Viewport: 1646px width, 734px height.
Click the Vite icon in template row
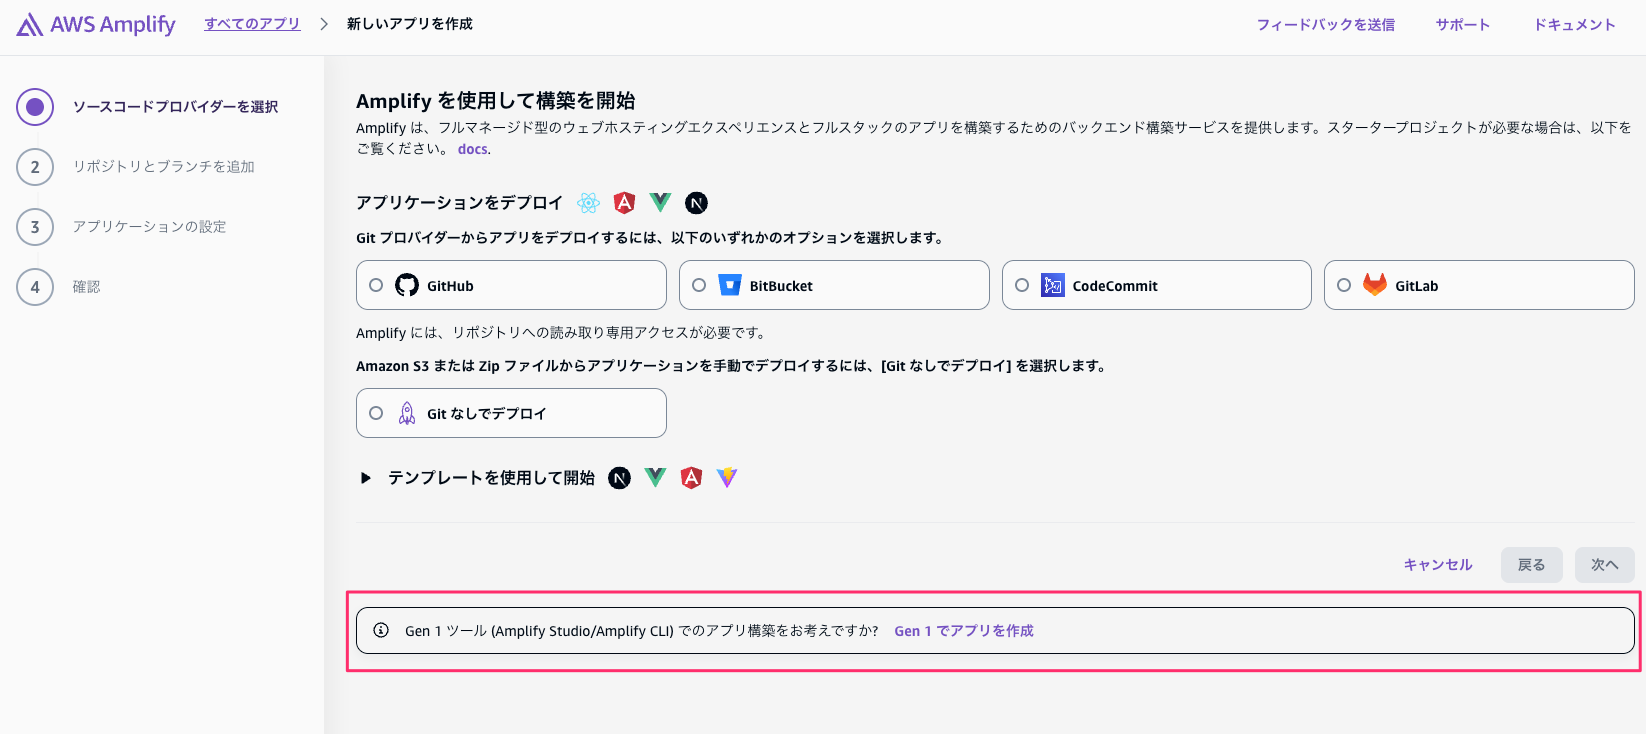[727, 478]
